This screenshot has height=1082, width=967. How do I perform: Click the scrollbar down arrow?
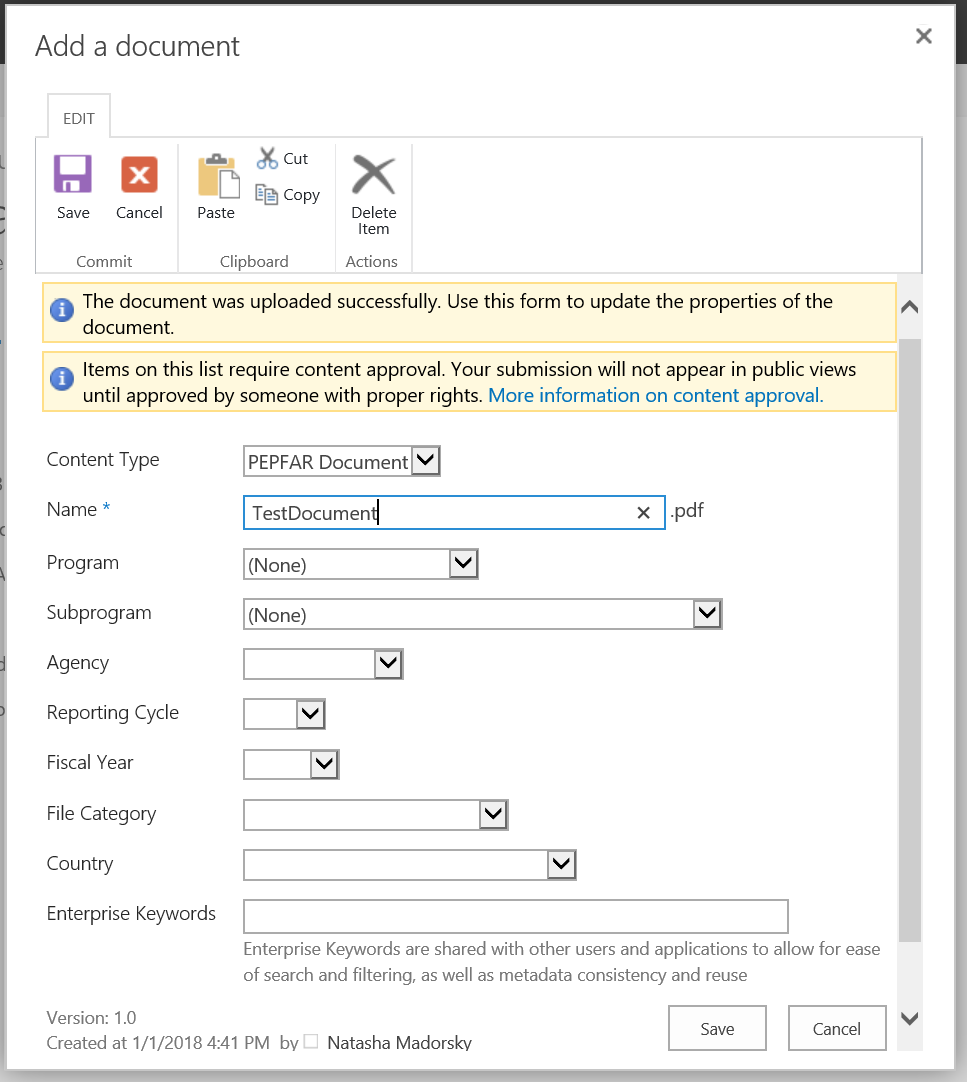910,1018
